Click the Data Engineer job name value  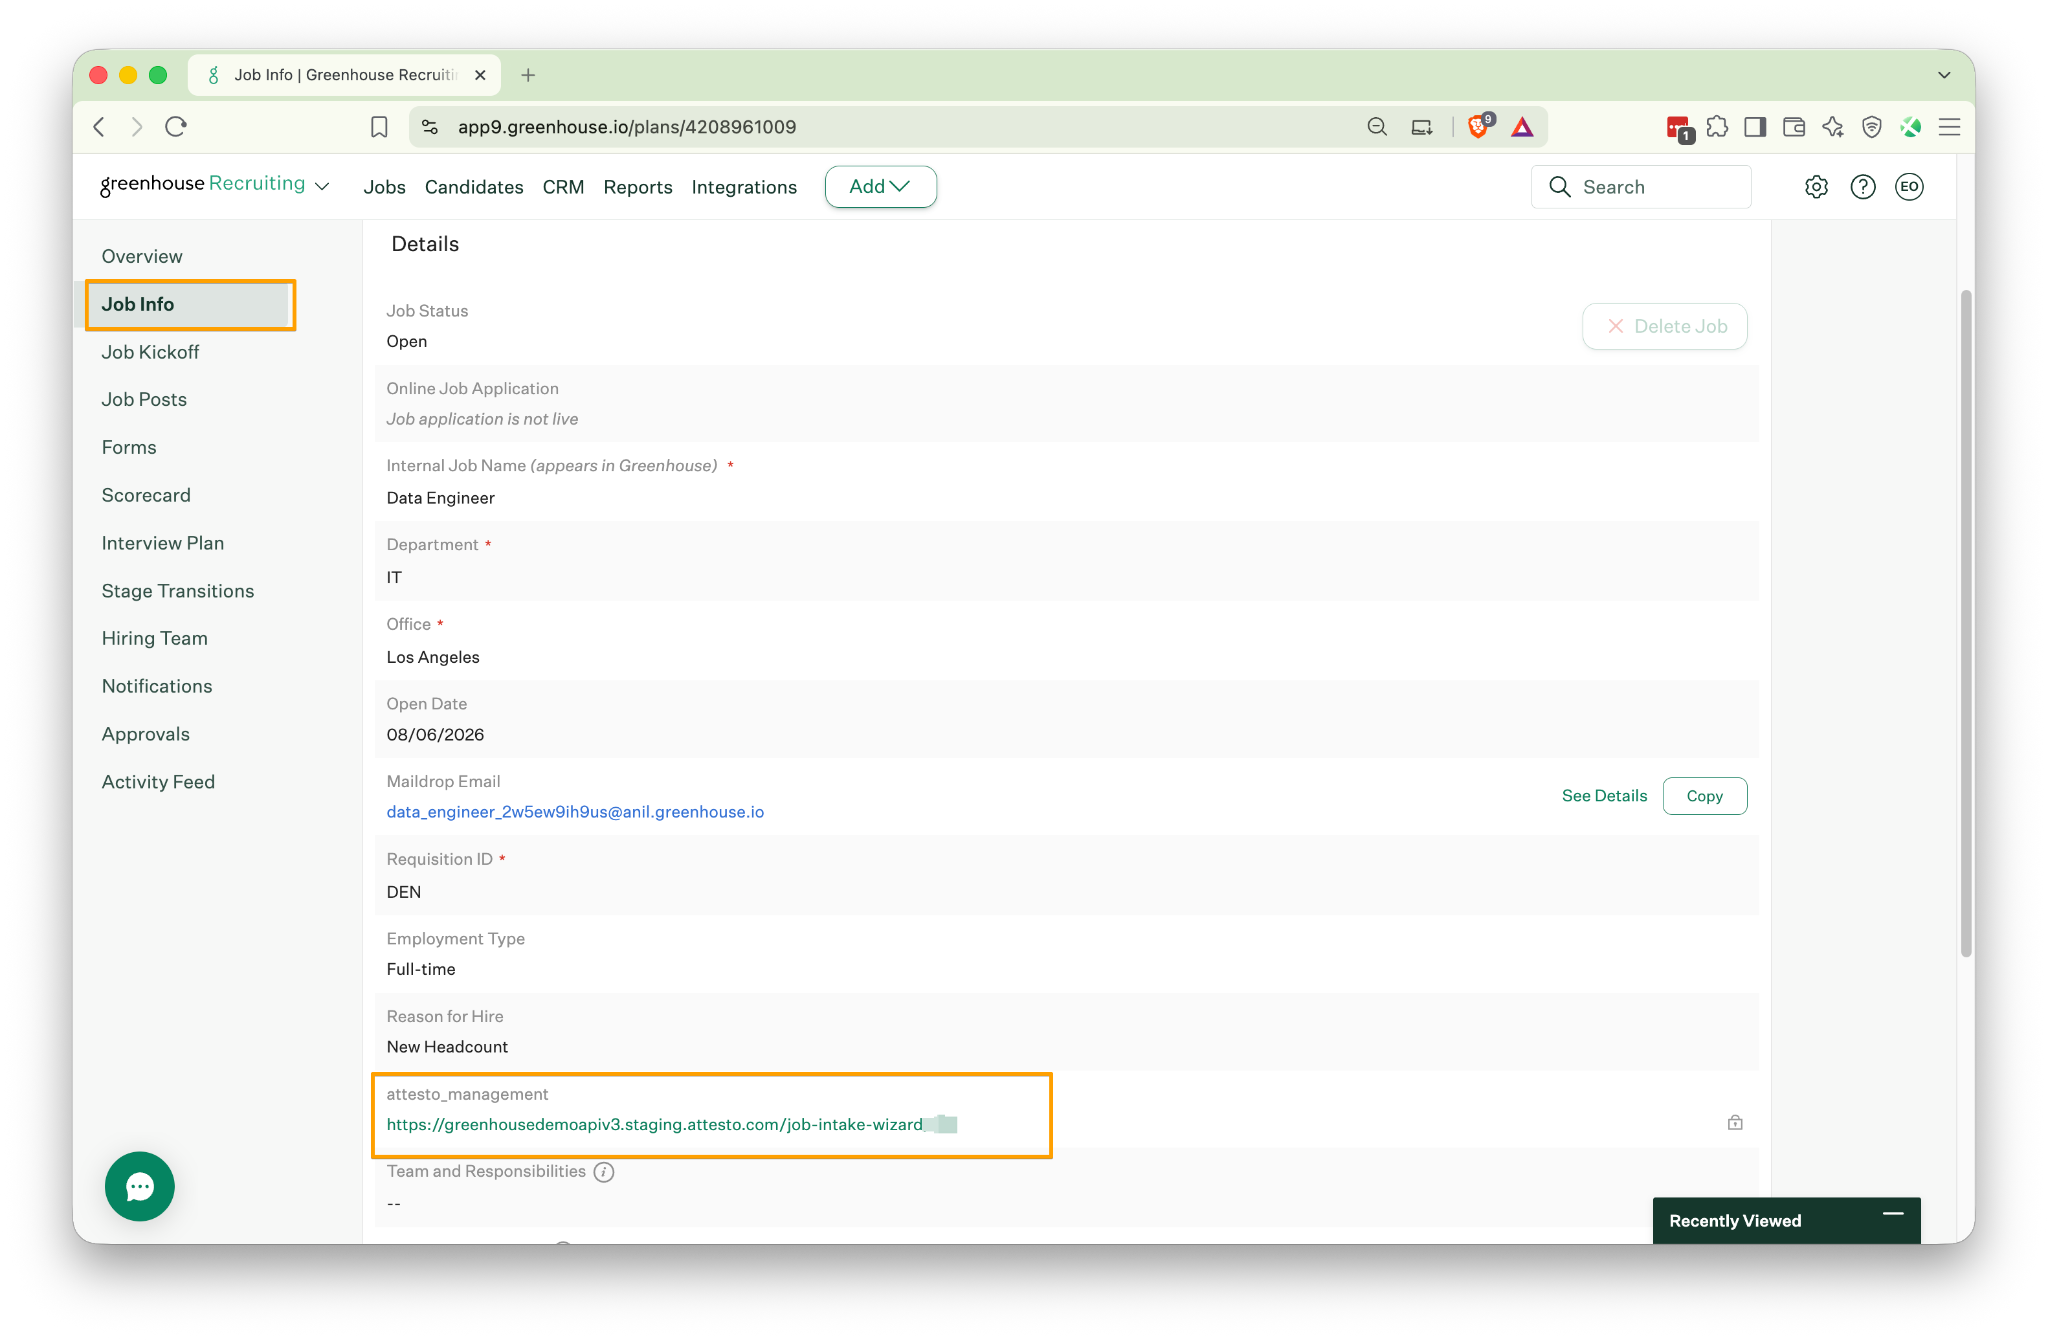pos(440,498)
